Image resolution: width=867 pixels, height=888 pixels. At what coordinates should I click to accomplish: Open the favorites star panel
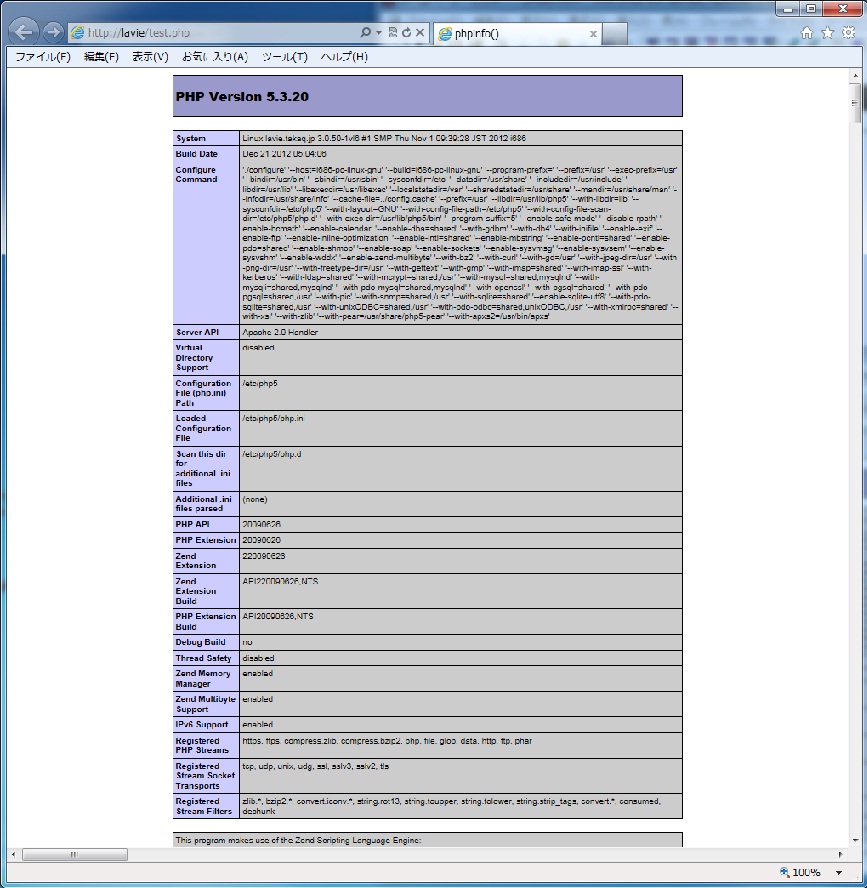[828, 33]
